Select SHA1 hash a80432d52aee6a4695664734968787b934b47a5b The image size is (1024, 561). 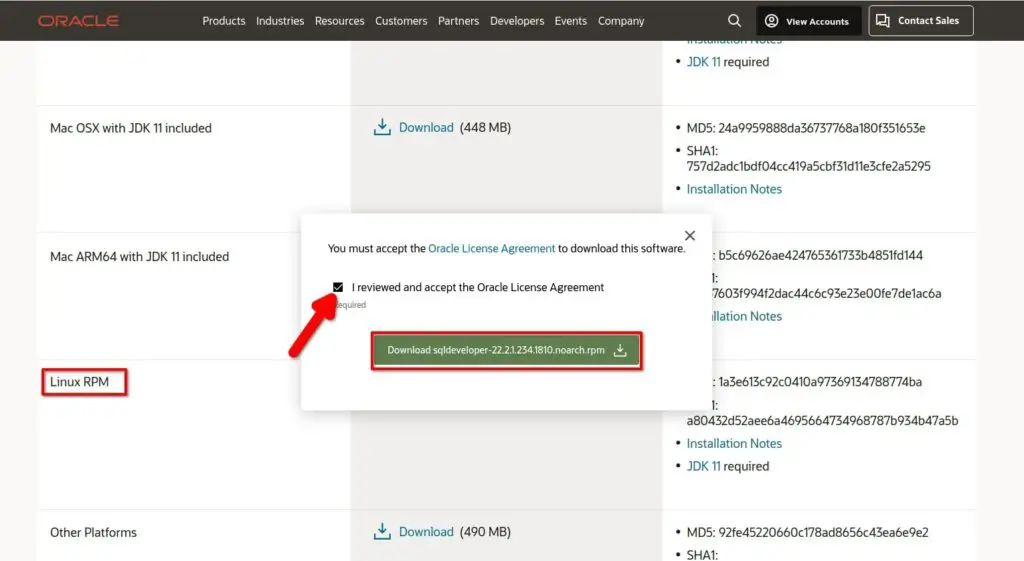[822, 420]
